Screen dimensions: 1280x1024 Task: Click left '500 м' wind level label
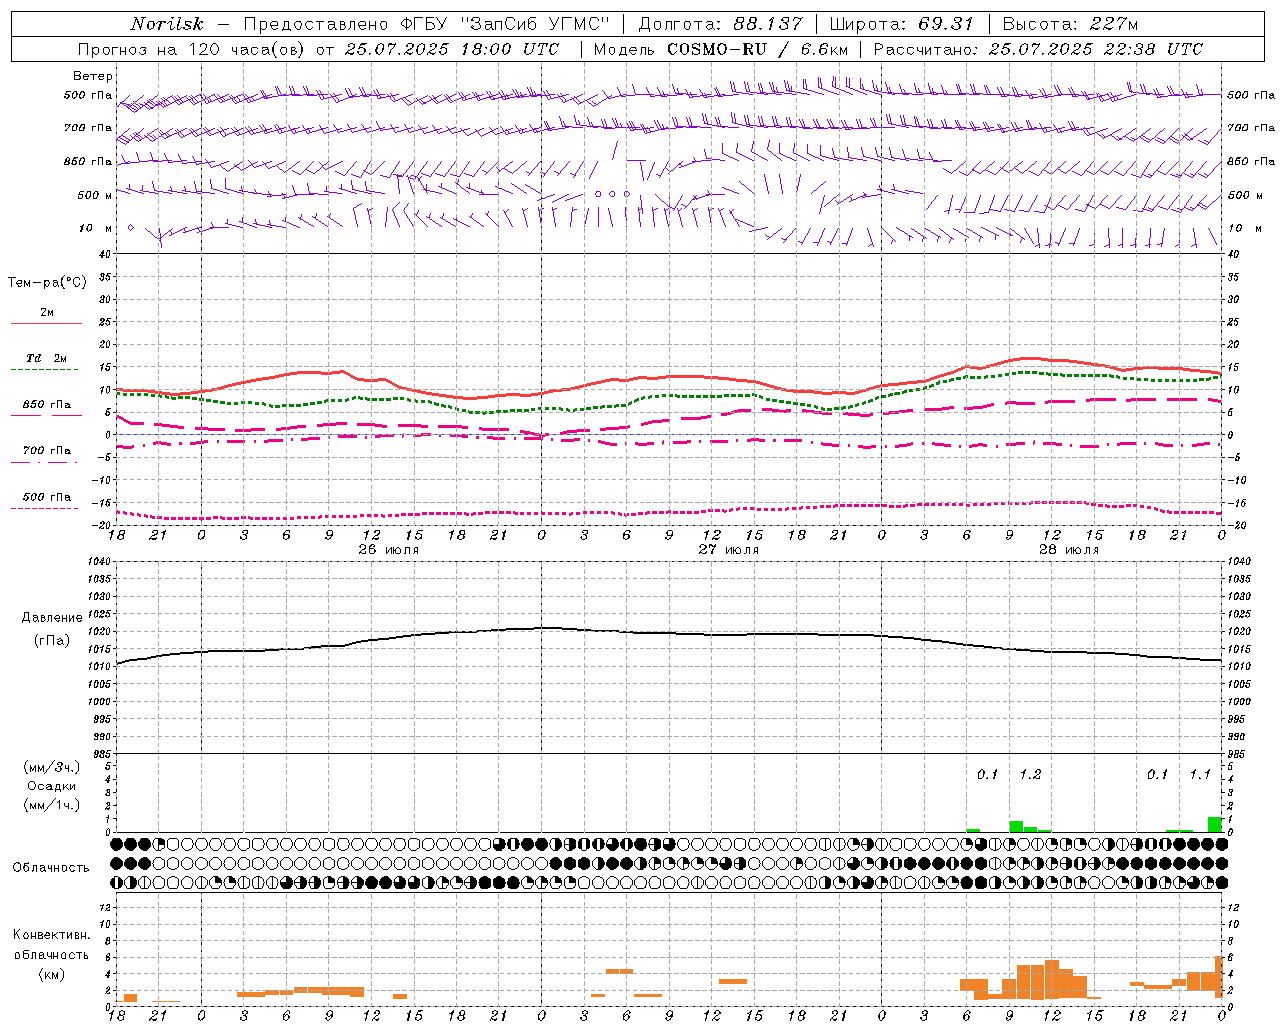(x=95, y=195)
